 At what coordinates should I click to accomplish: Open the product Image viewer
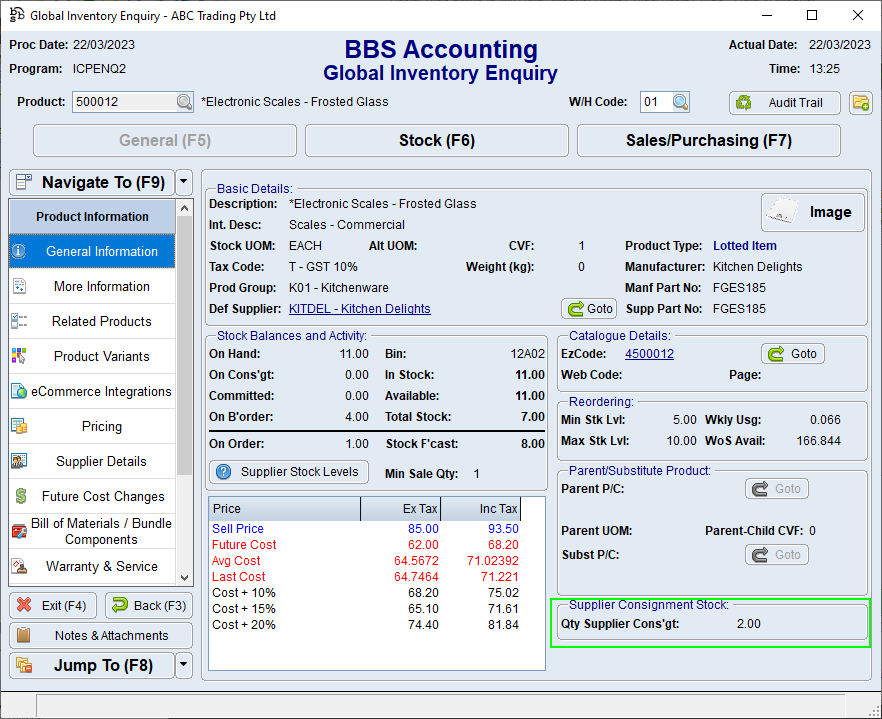[812, 212]
